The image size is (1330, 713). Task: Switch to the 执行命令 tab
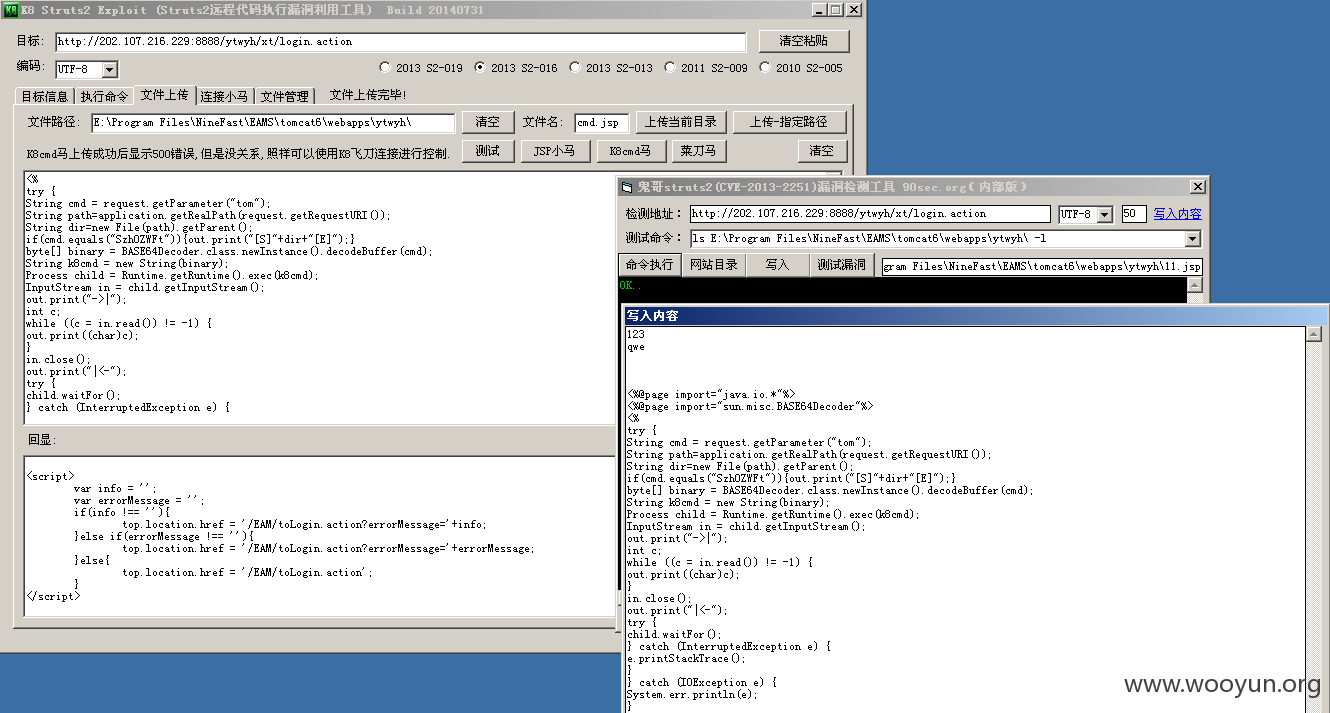(104, 96)
